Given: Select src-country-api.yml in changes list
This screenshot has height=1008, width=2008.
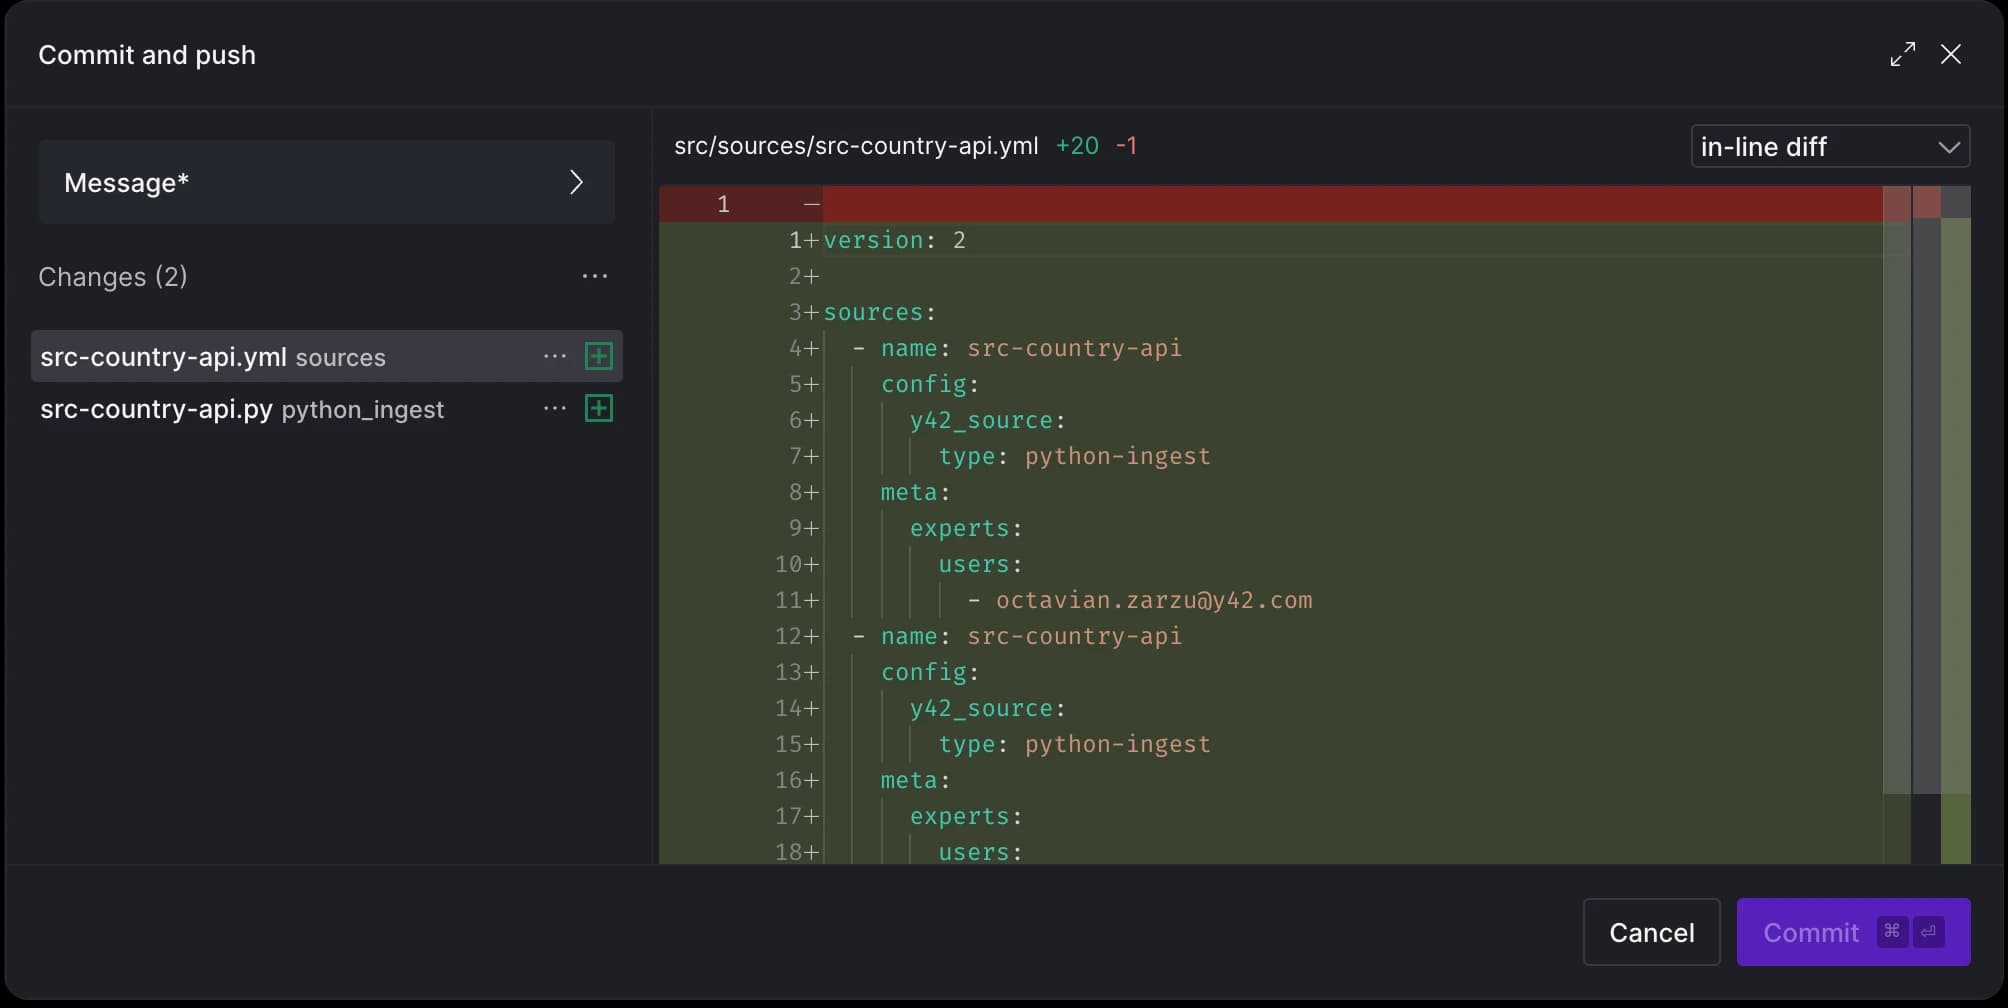Looking at the screenshot, I should coord(327,356).
